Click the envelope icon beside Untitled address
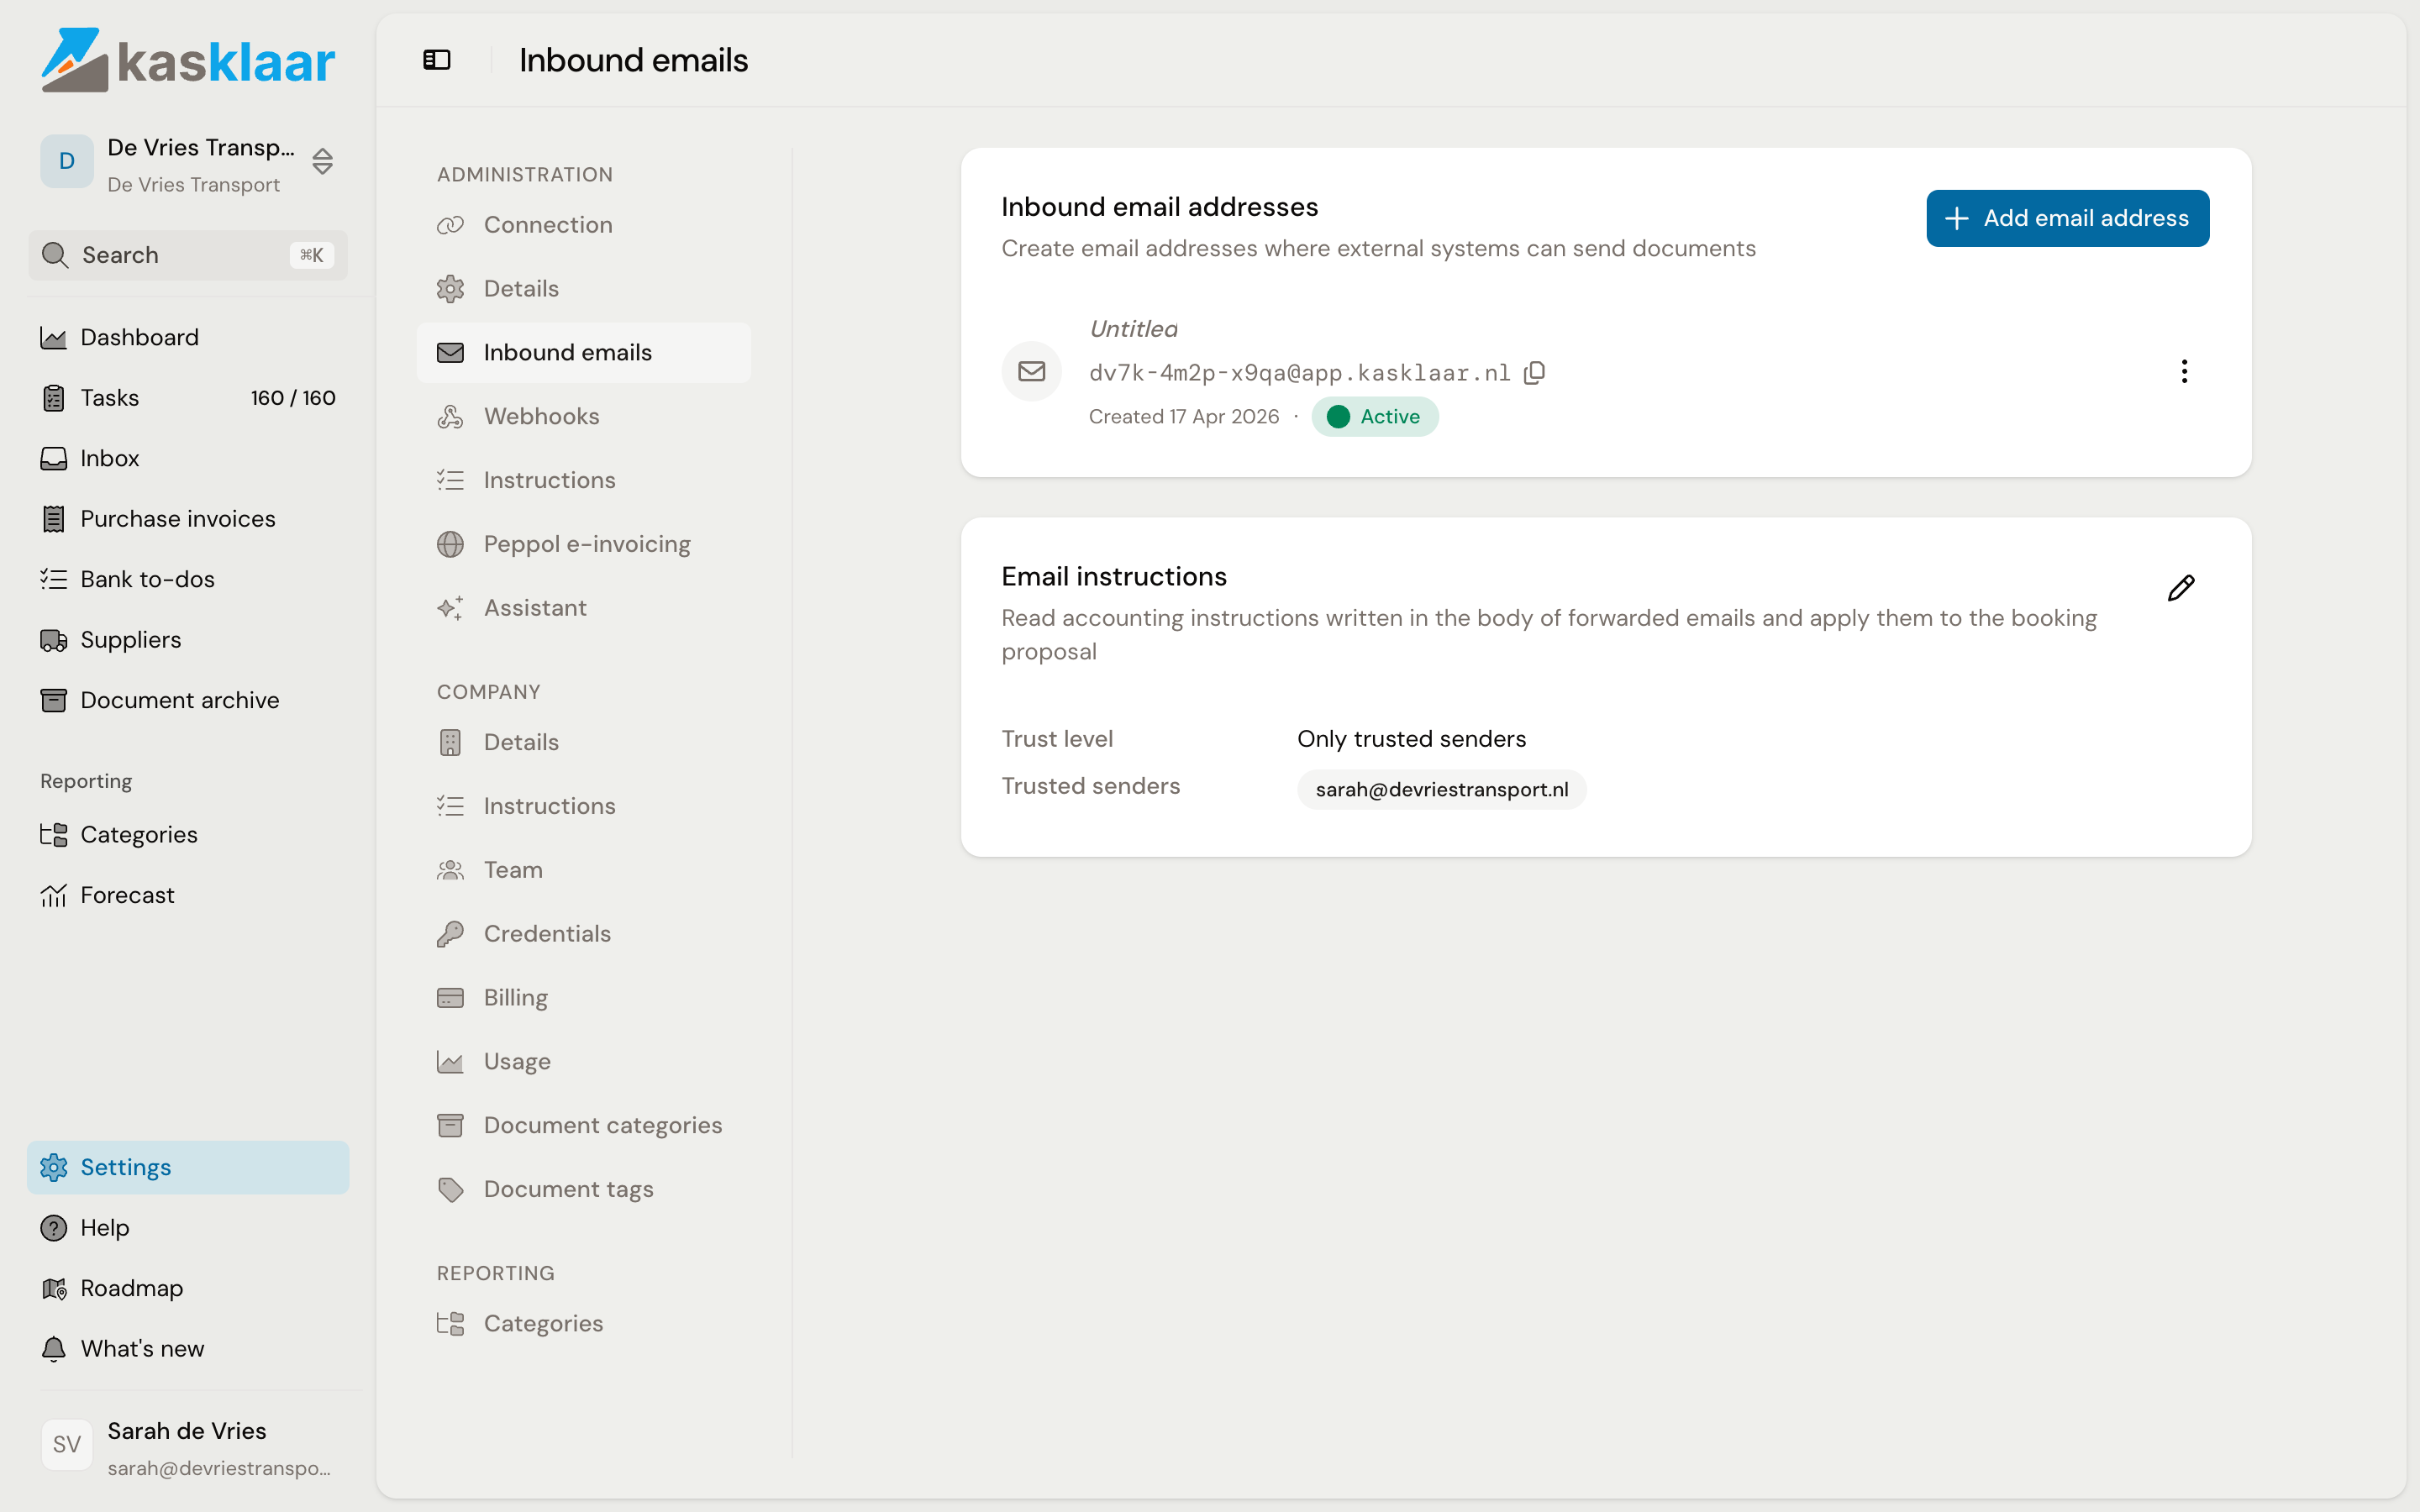The image size is (2420, 1512). click(x=1031, y=371)
